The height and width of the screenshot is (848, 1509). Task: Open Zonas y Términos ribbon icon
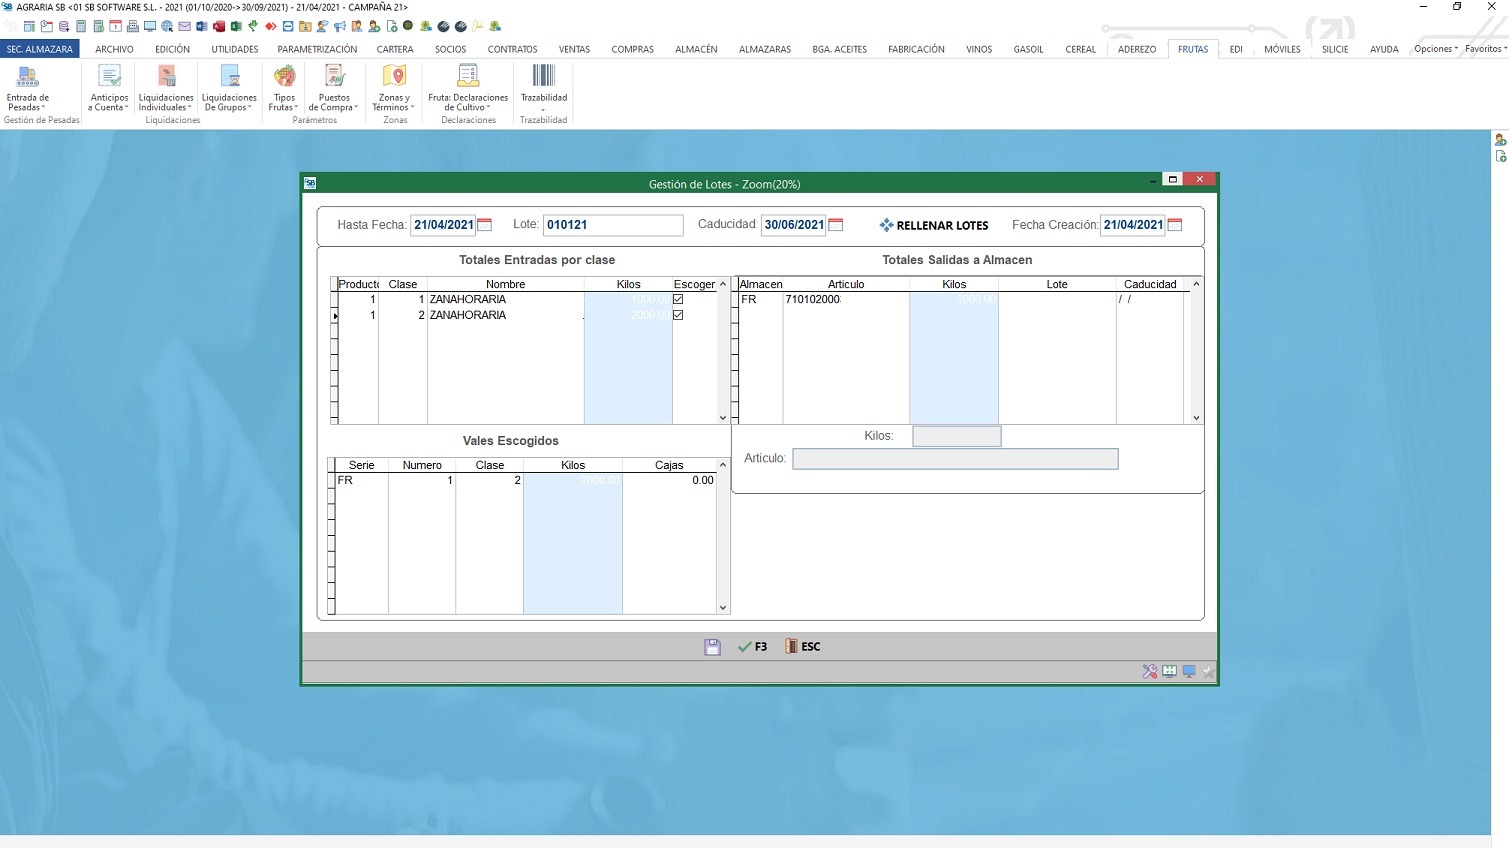click(x=394, y=77)
